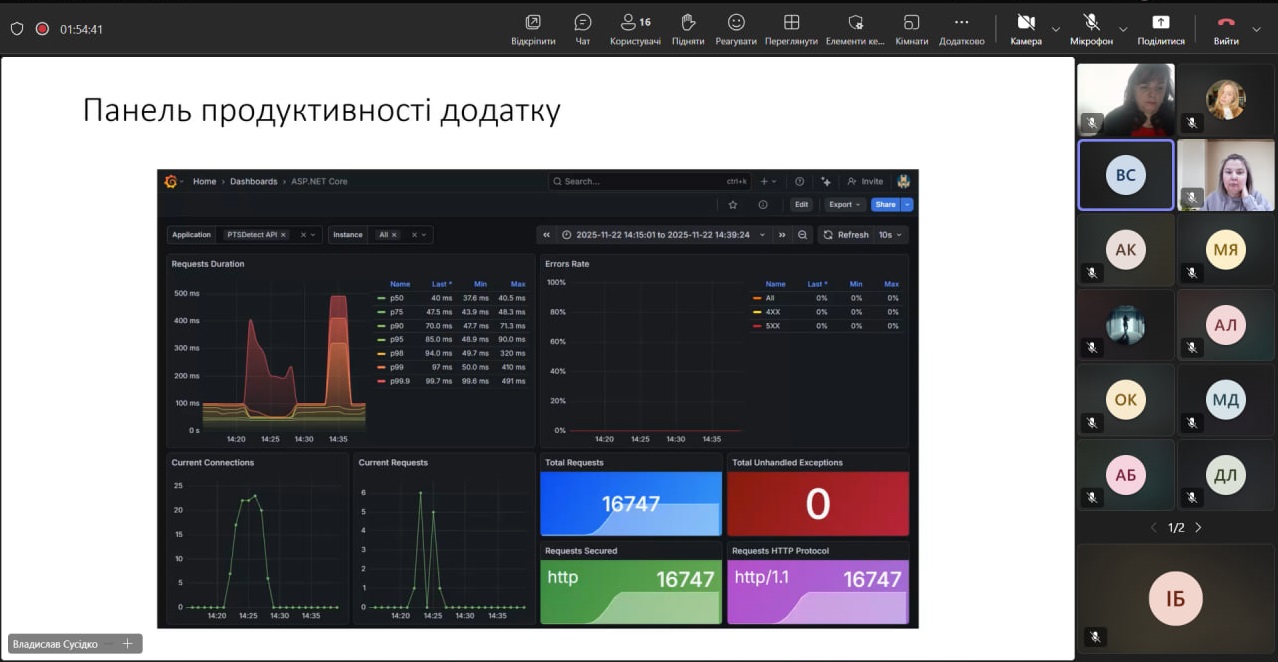Open the Реагувати reactions menu
Screen dimensions: 1278x662
pos(736,23)
